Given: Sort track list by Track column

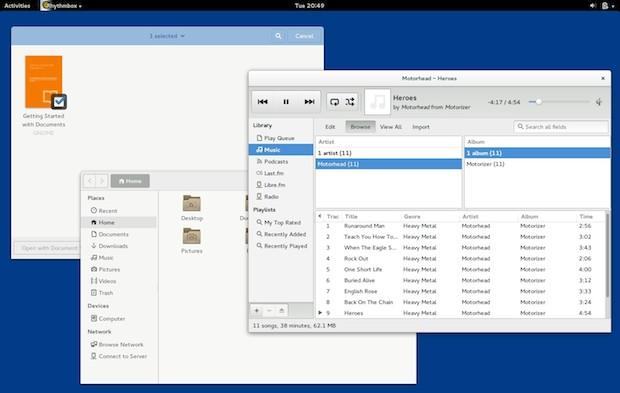Looking at the screenshot, I should tap(333, 216).
